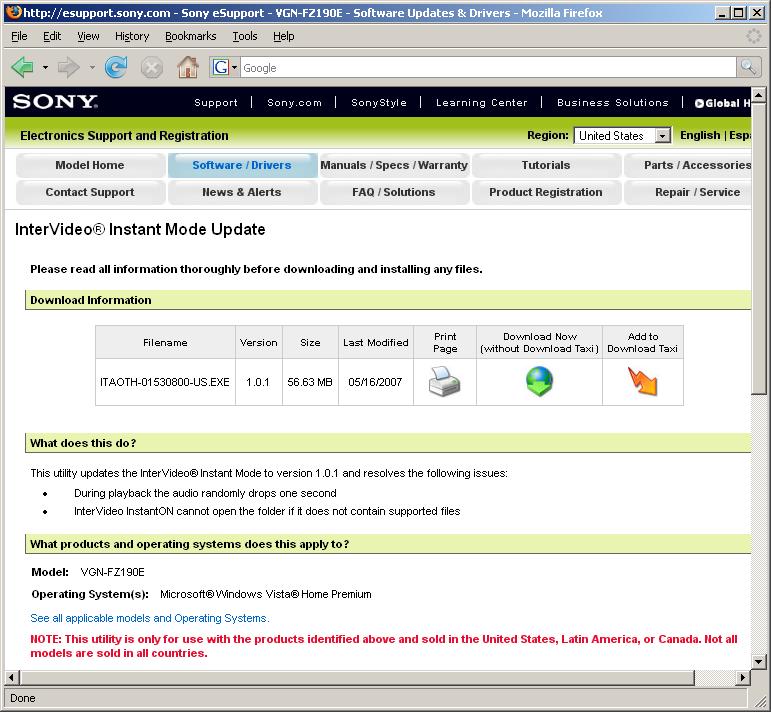The image size is (771, 712).
Task: Click the grey Forward arrow button
Action: pyautogui.click(x=68, y=67)
